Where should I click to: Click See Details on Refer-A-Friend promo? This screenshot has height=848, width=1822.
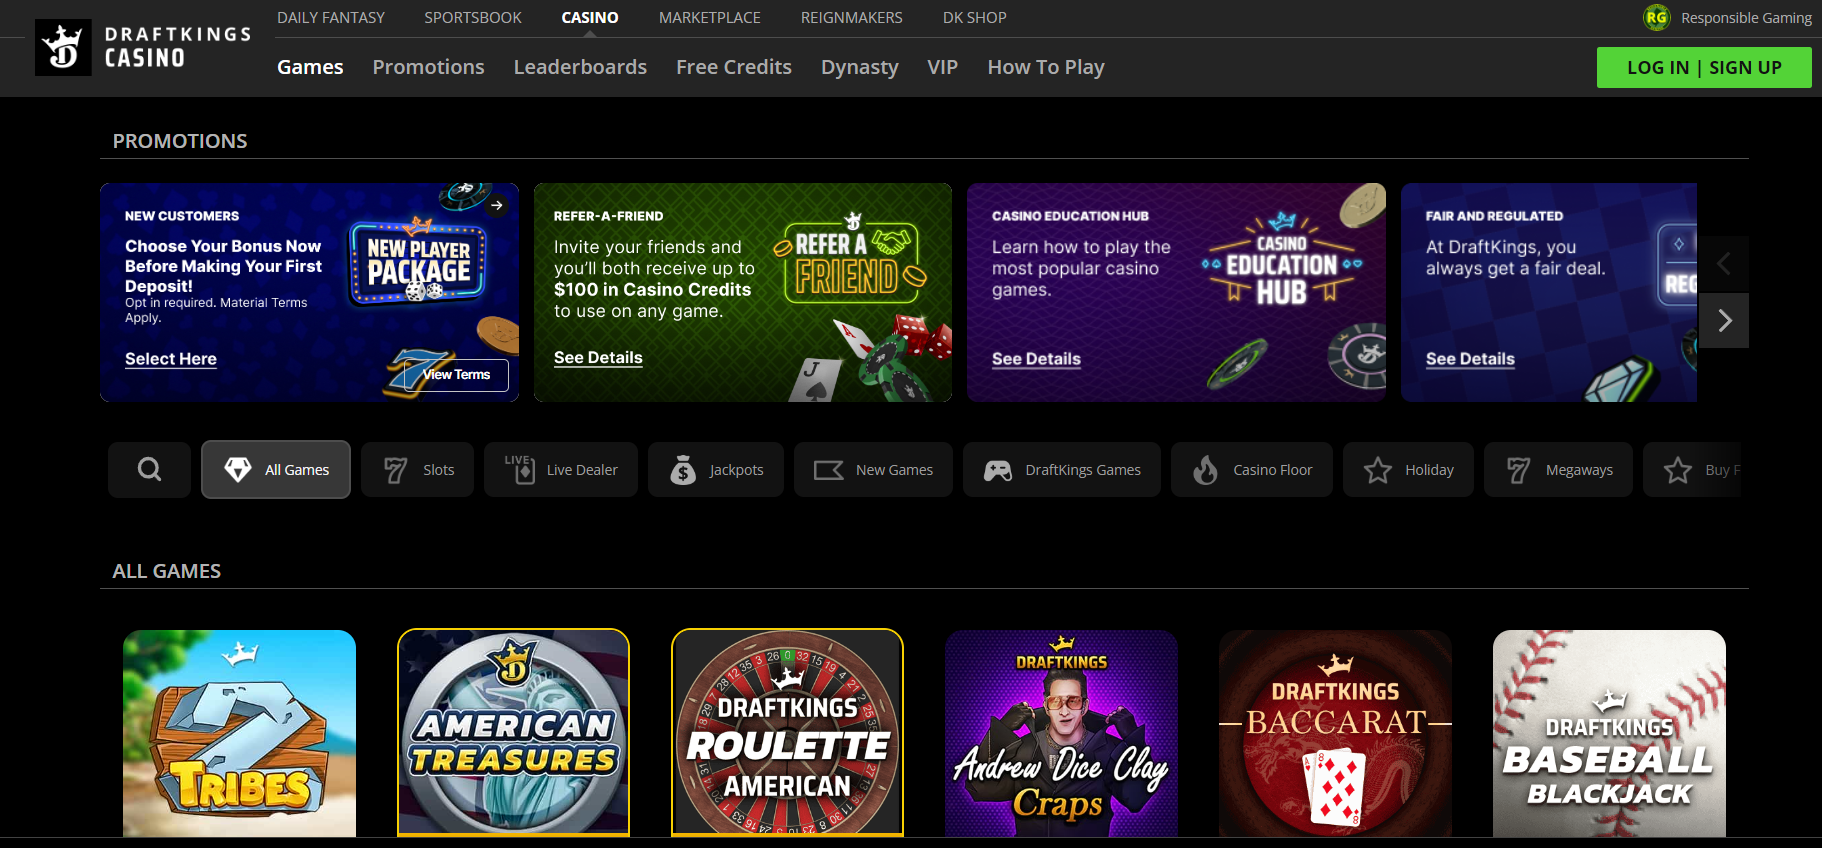pos(598,358)
